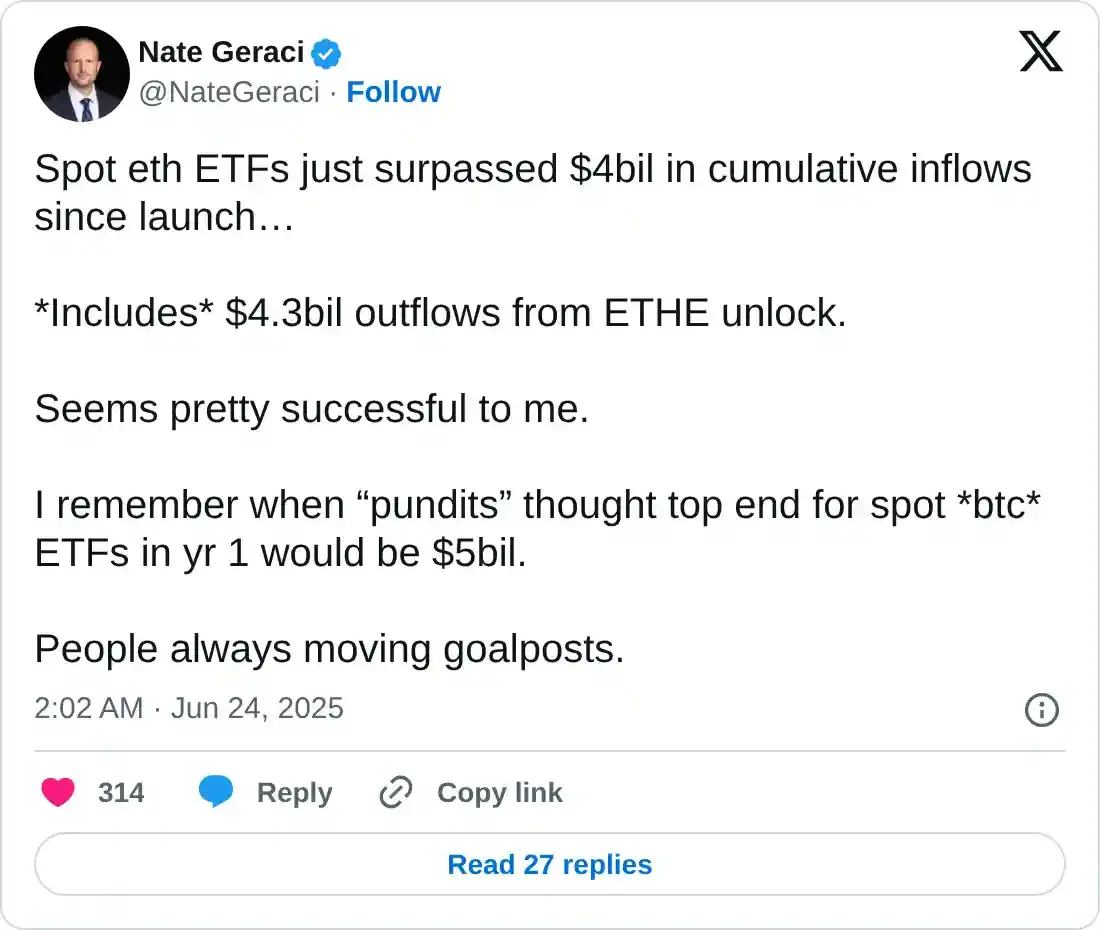1100x930 pixels.
Task: Click the 2:02 AM Jun 24, 2025 timestamp
Action: pos(189,709)
